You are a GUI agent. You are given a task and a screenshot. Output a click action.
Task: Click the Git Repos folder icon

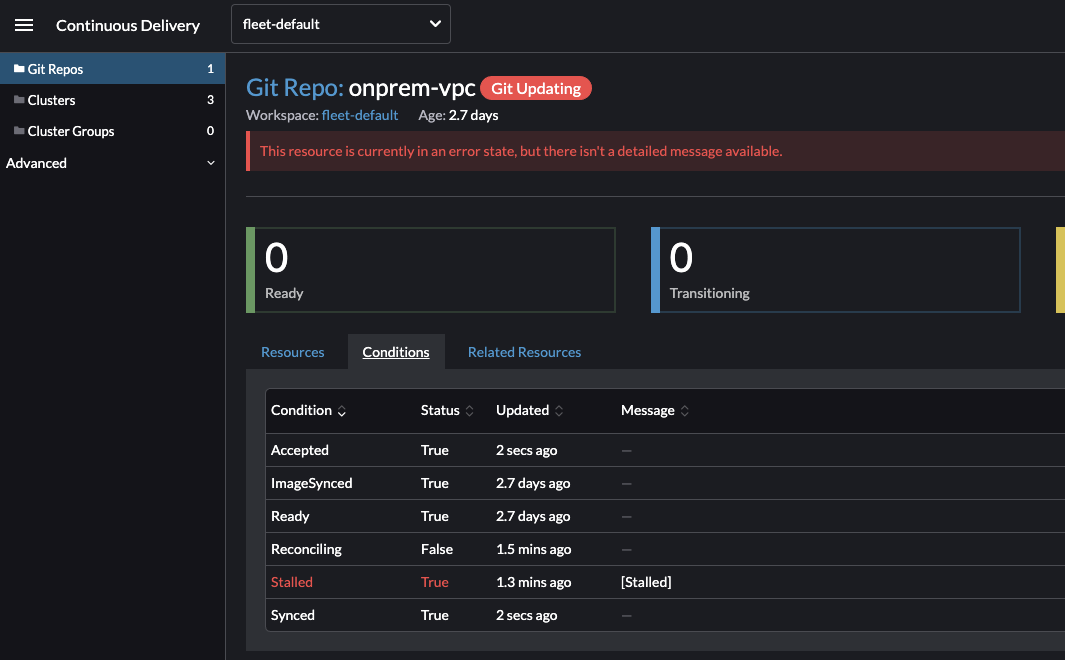(17, 68)
